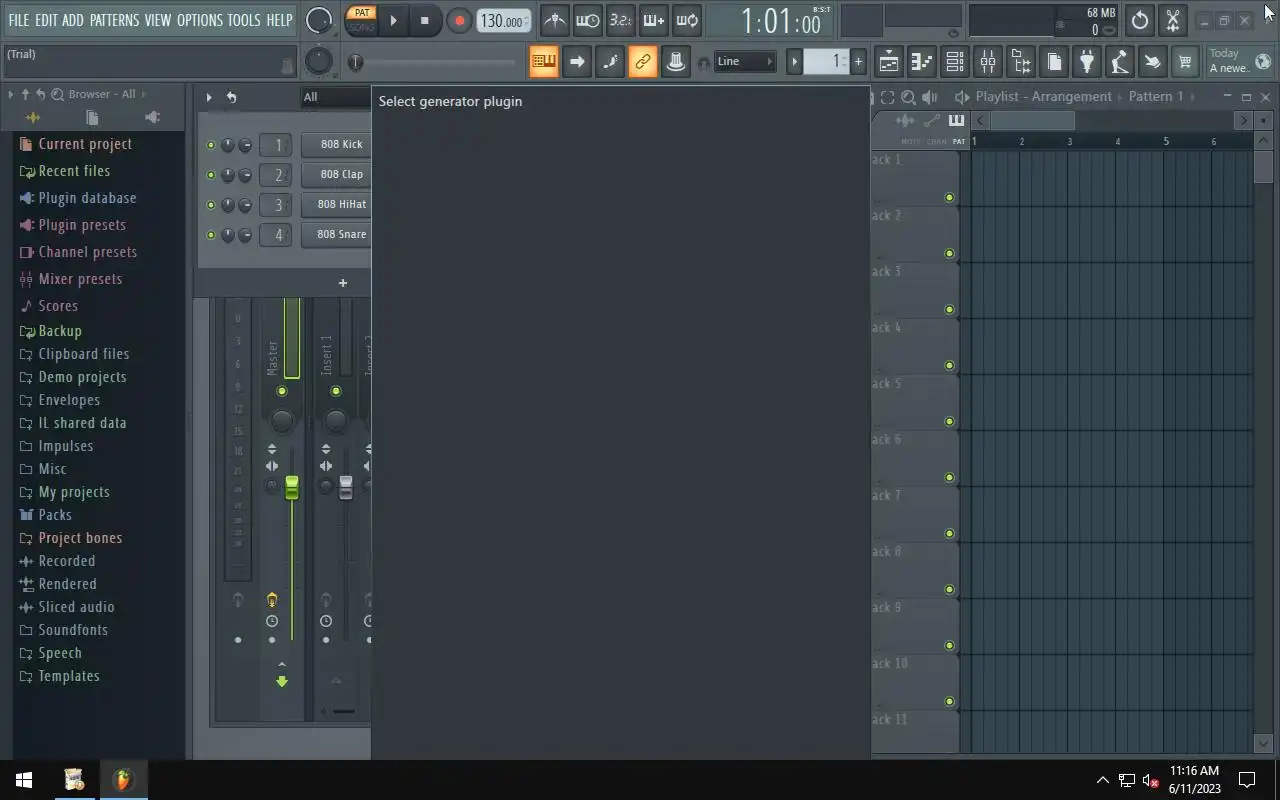Click the online news globe icon

pos(1263,62)
